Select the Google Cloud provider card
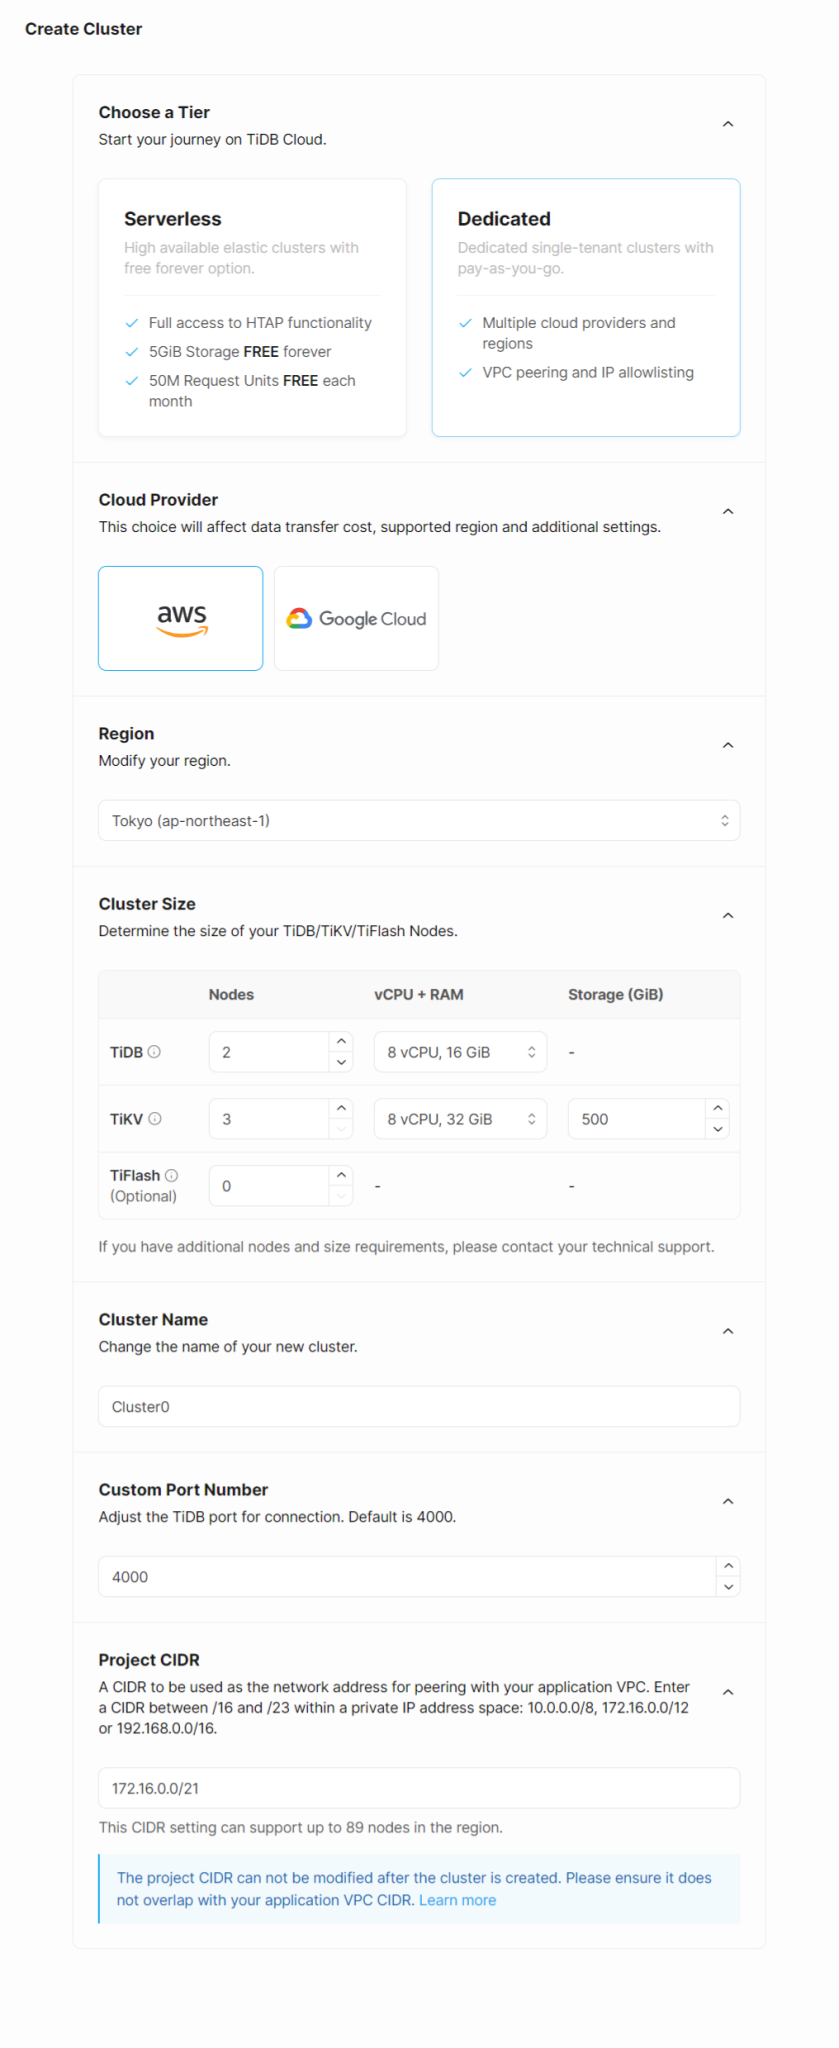839x2048 pixels. [356, 618]
